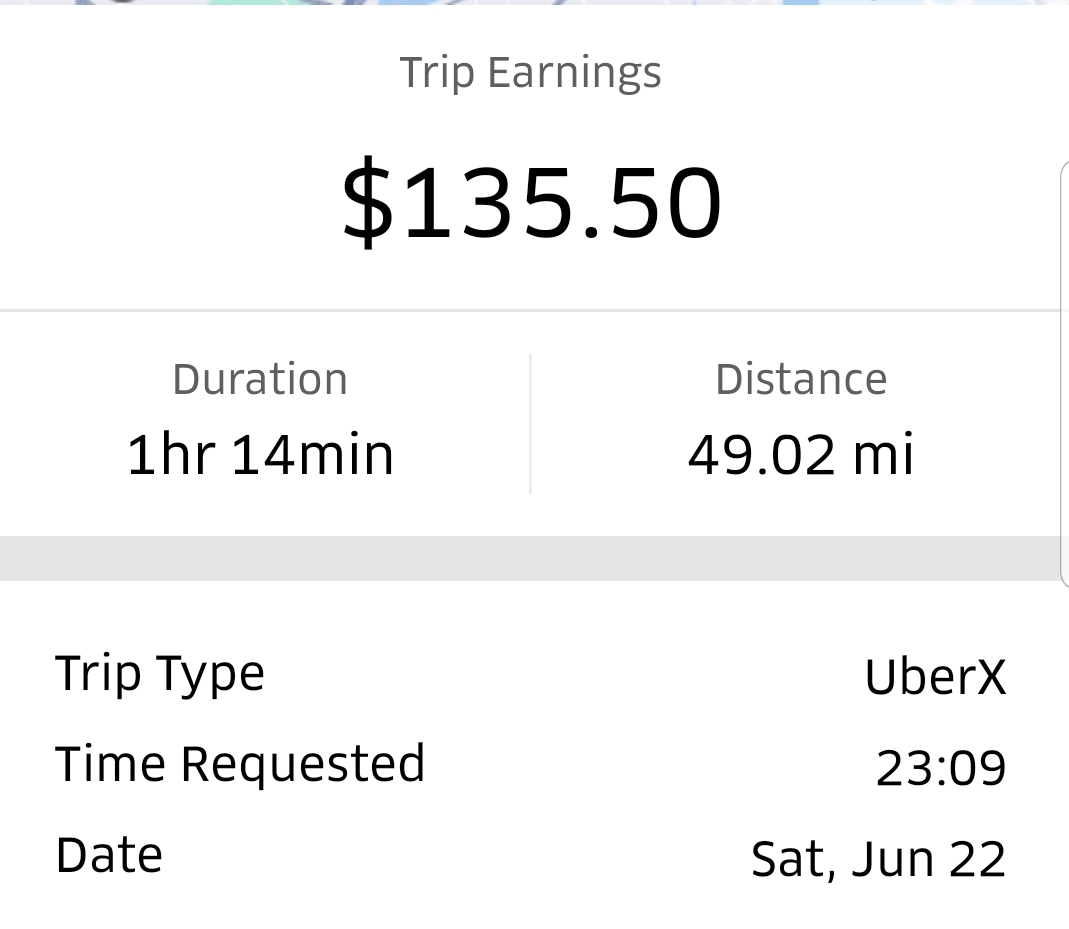
Task: Tap the Time Requested label
Action: tap(240, 764)
